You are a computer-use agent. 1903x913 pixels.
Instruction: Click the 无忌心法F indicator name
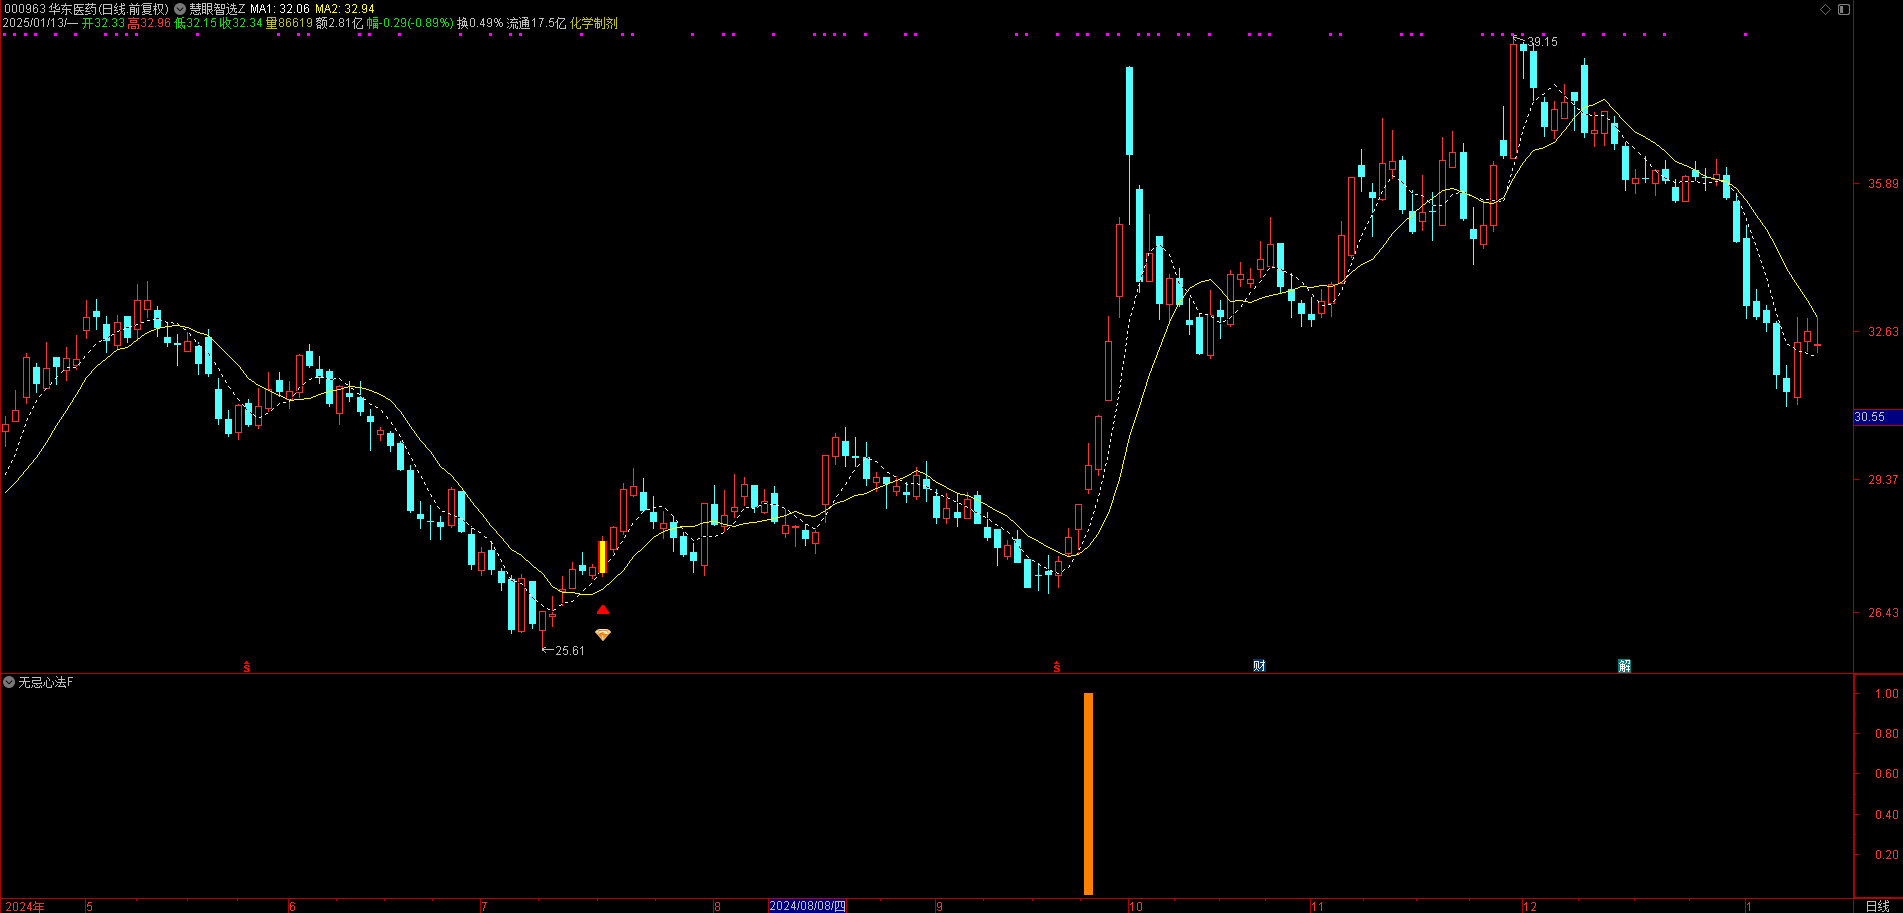point(46,682)
